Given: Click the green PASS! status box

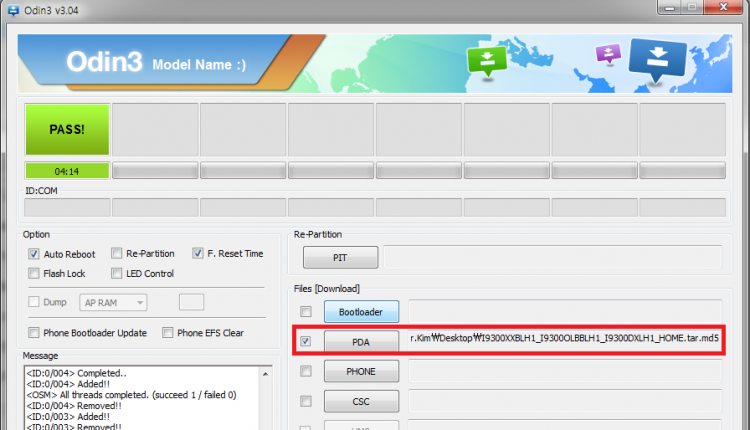Looking at the screenshot, I should [x=67, y=129].
